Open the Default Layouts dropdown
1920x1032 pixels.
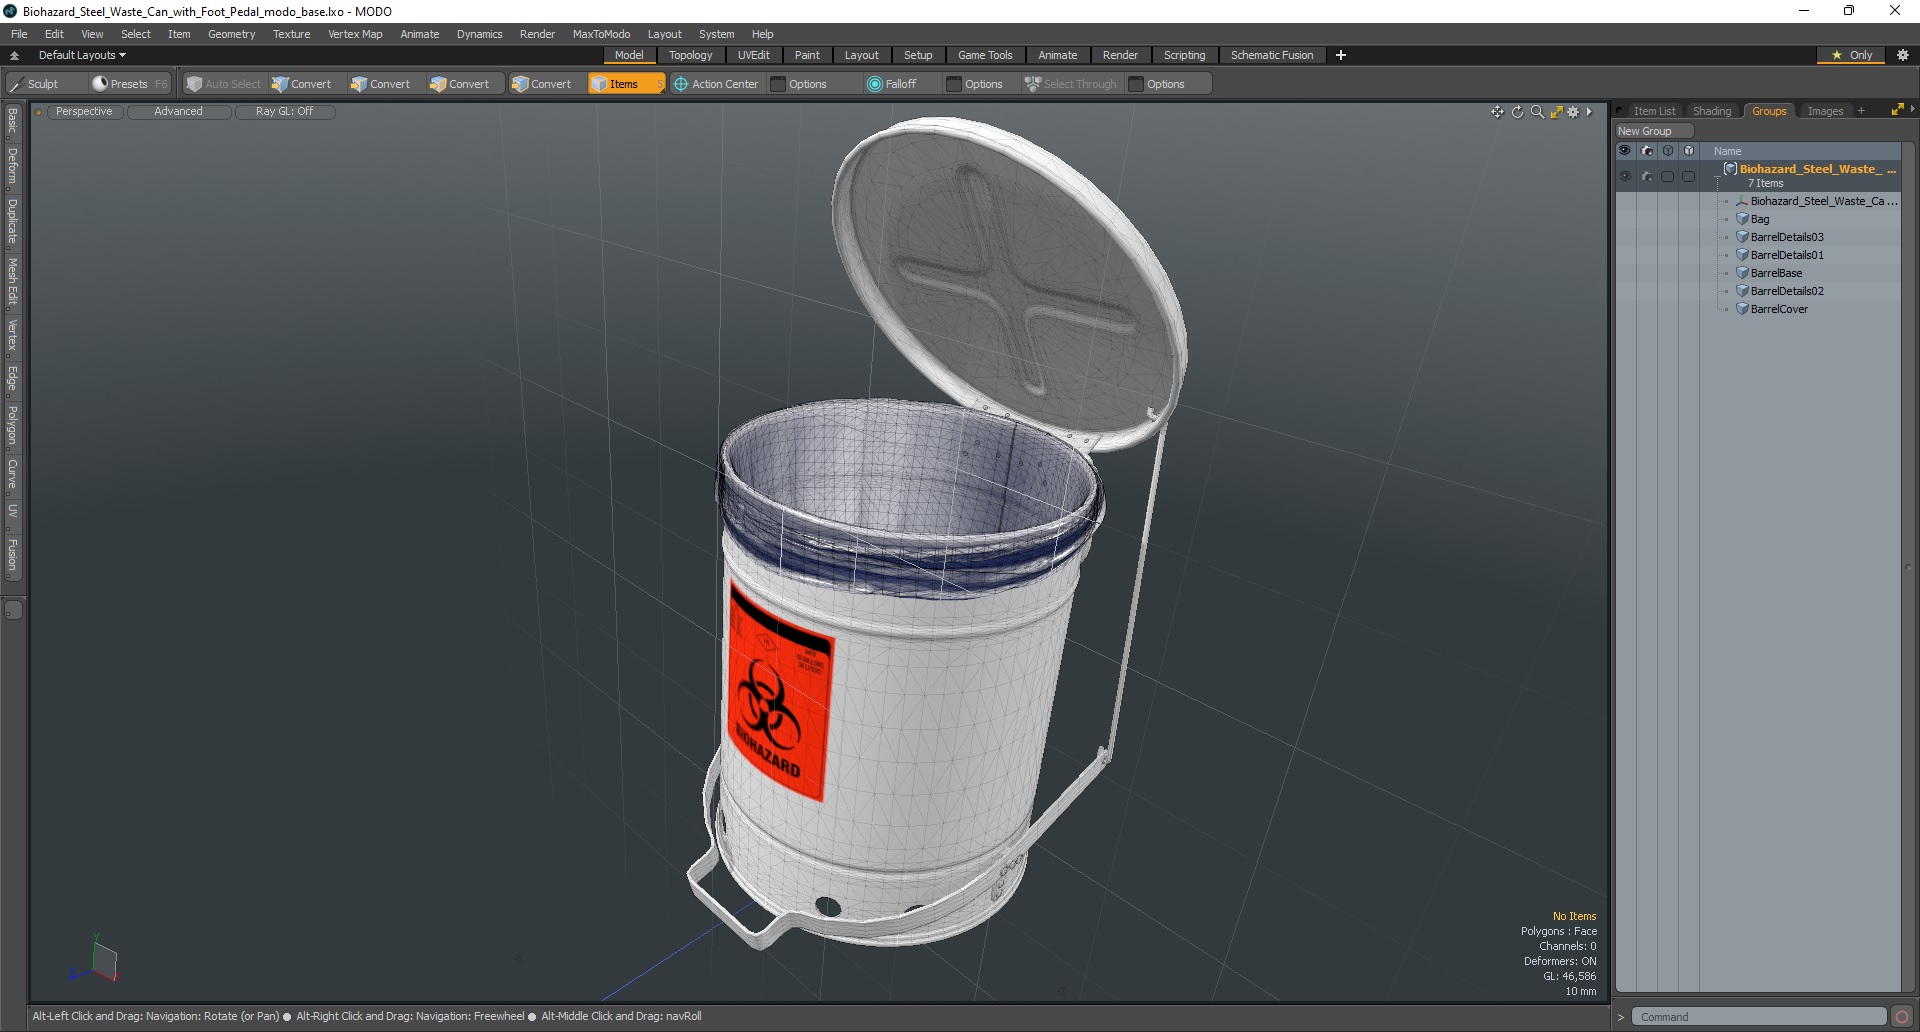82,55
